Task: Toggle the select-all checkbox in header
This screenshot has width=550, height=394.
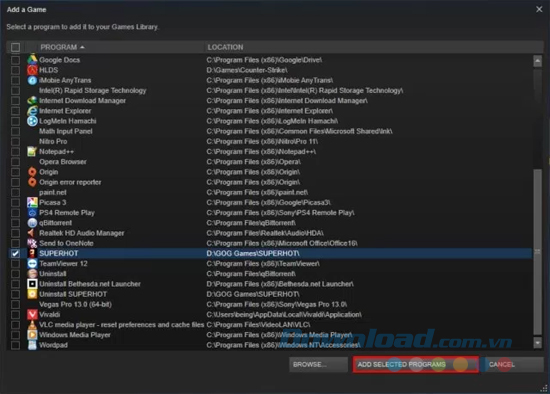Action: pos(15,47)
